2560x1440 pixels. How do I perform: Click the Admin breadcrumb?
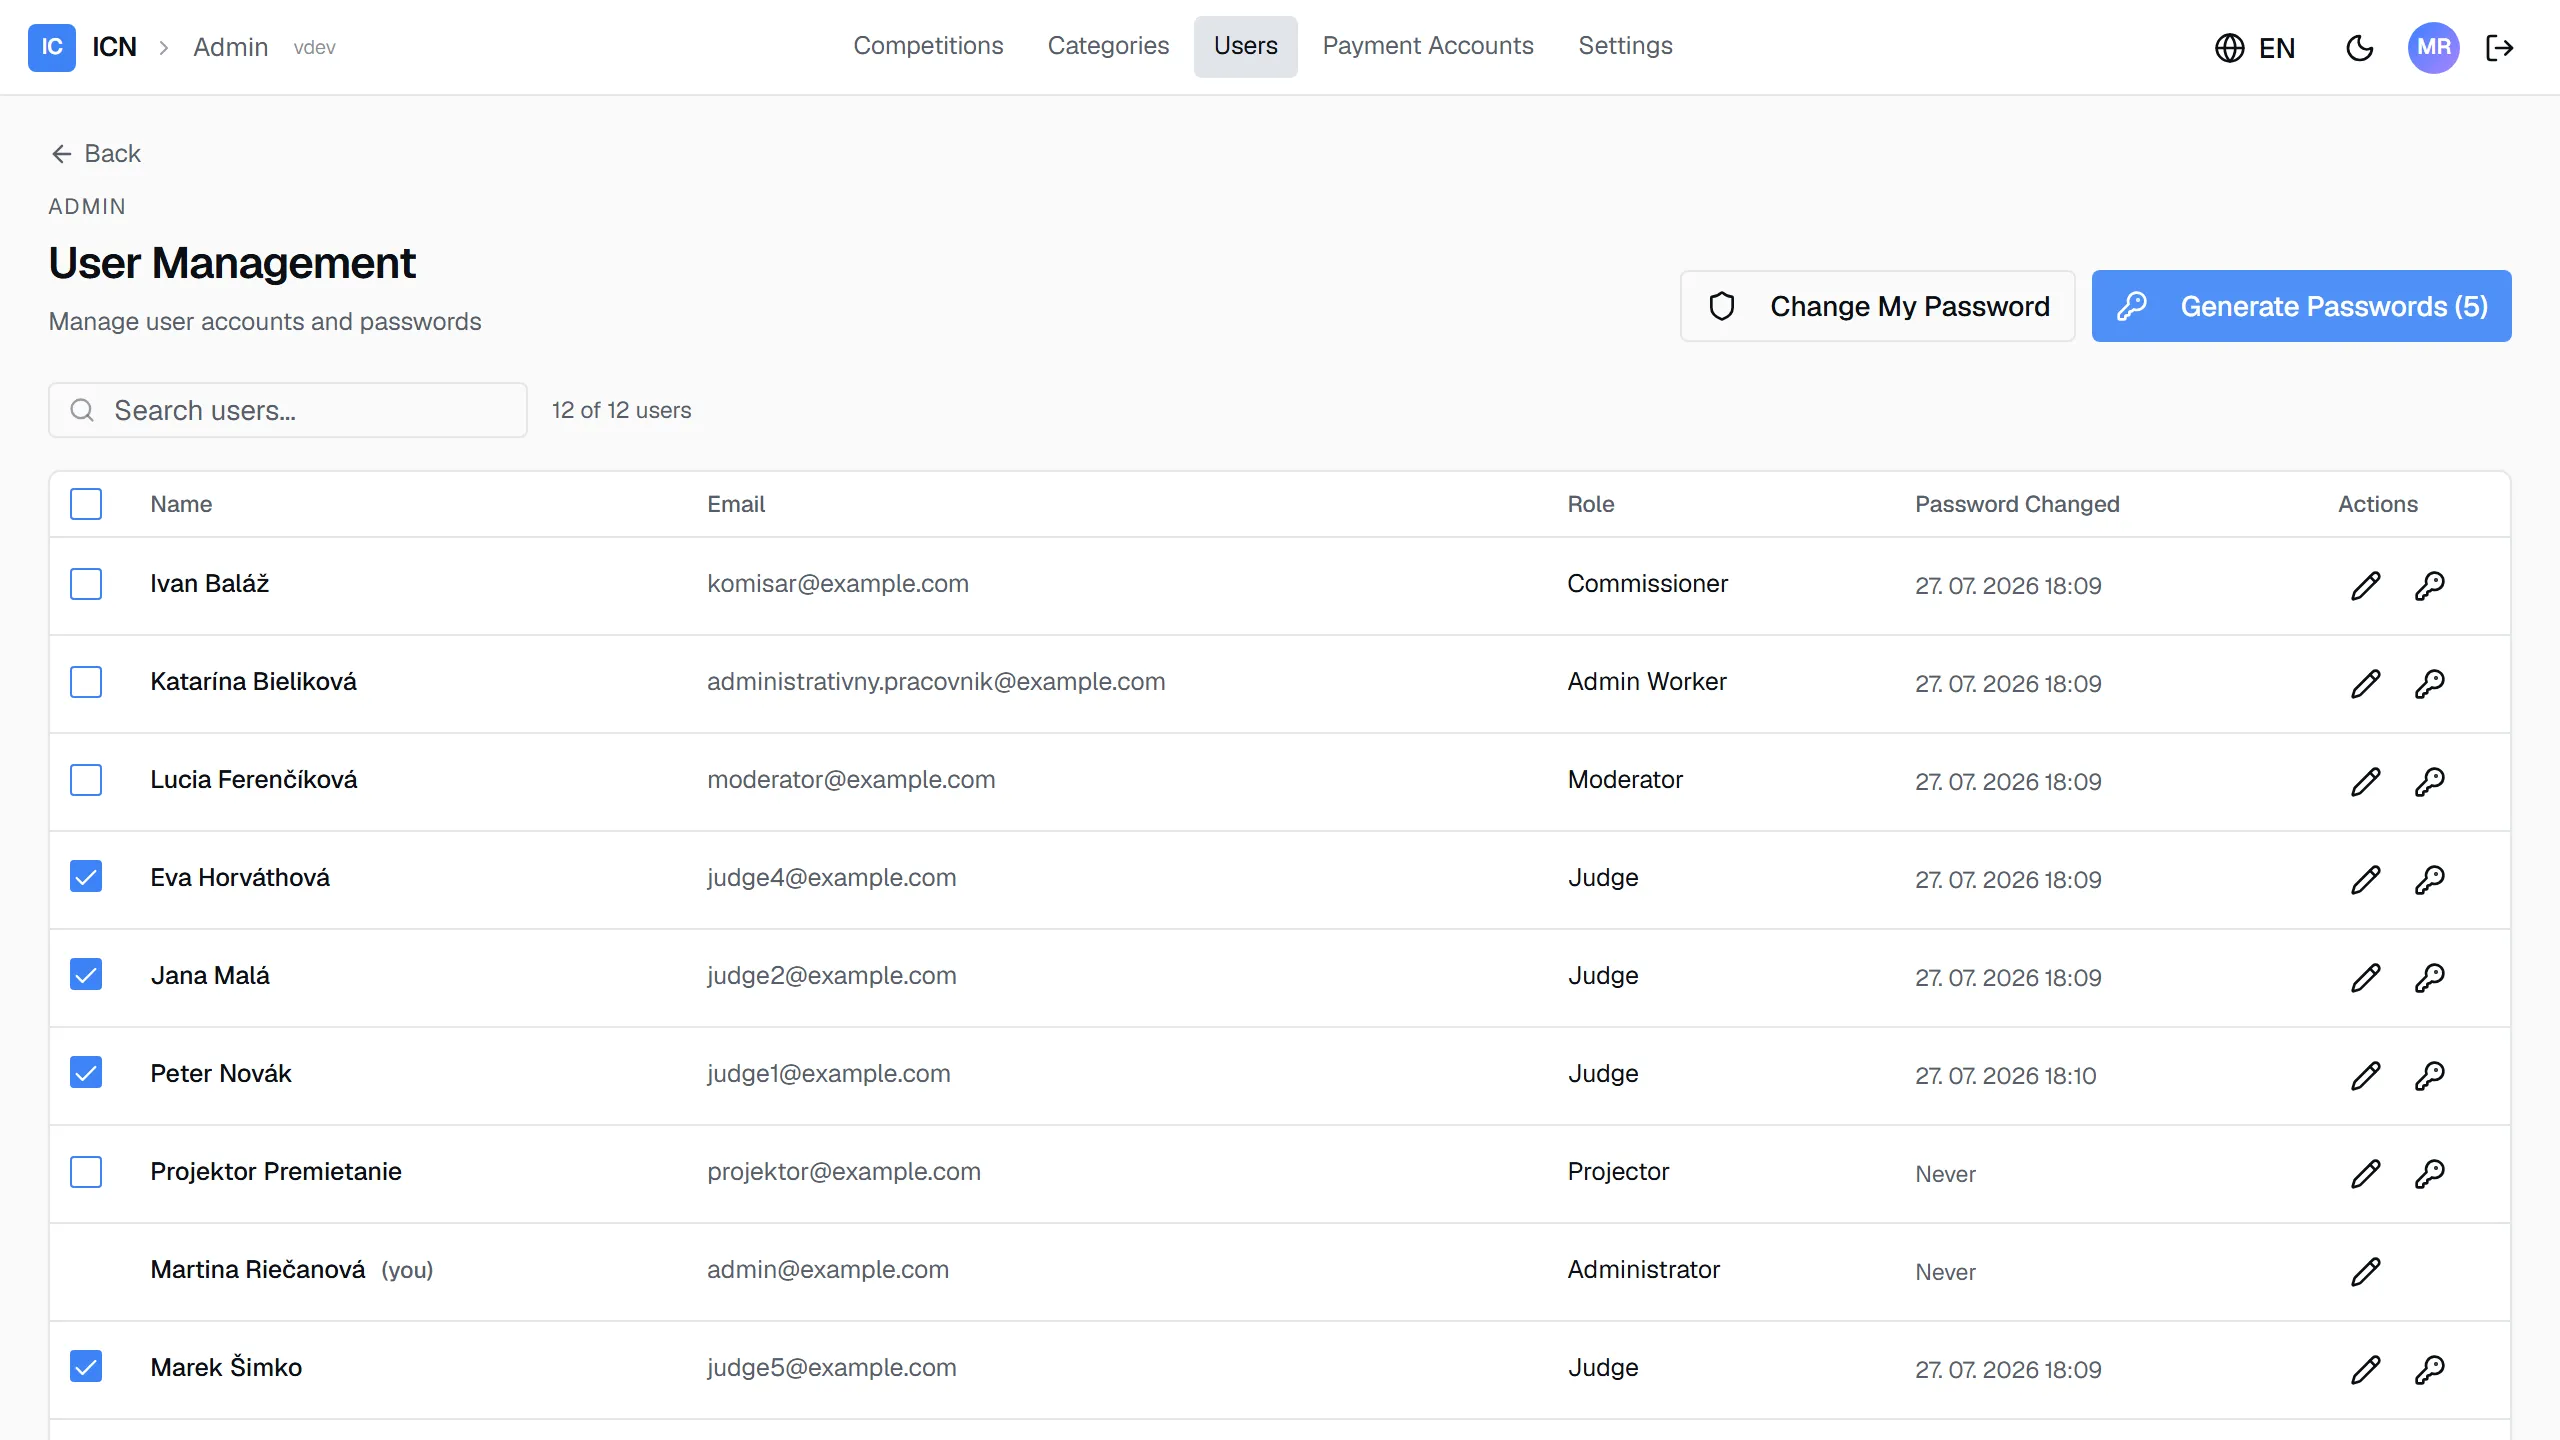(230, 47)
